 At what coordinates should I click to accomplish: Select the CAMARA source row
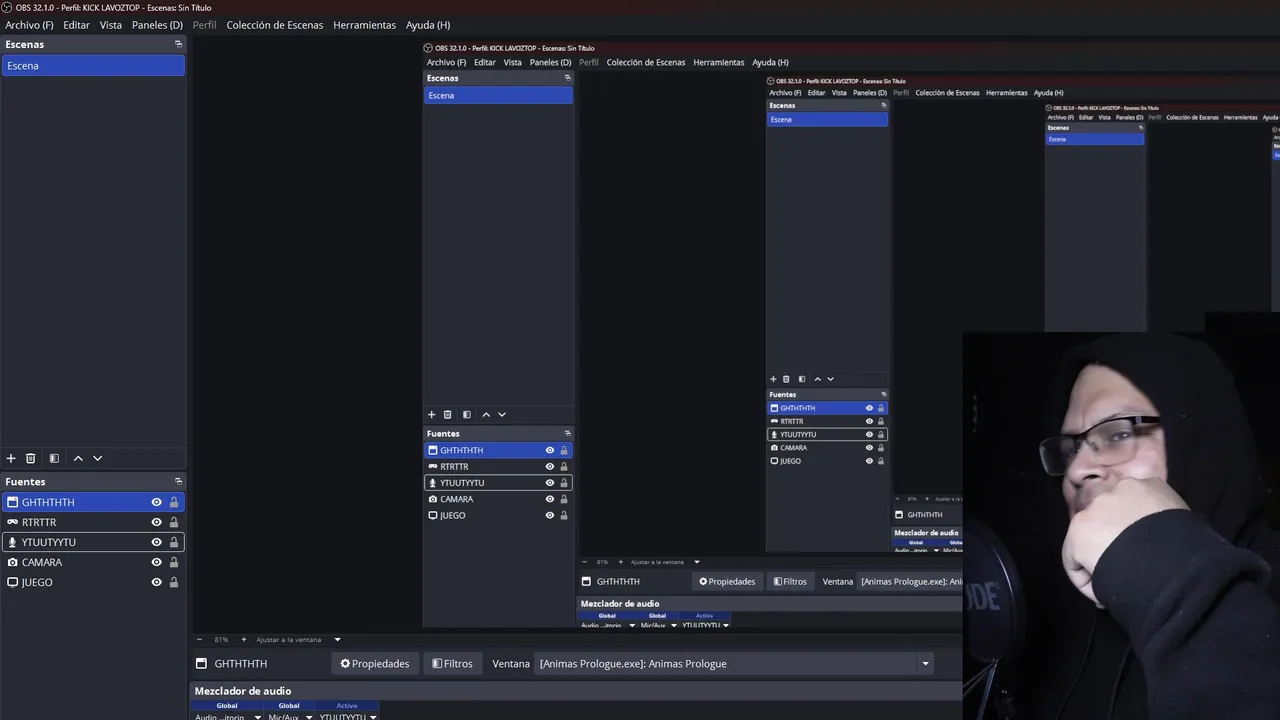[93, 562]
